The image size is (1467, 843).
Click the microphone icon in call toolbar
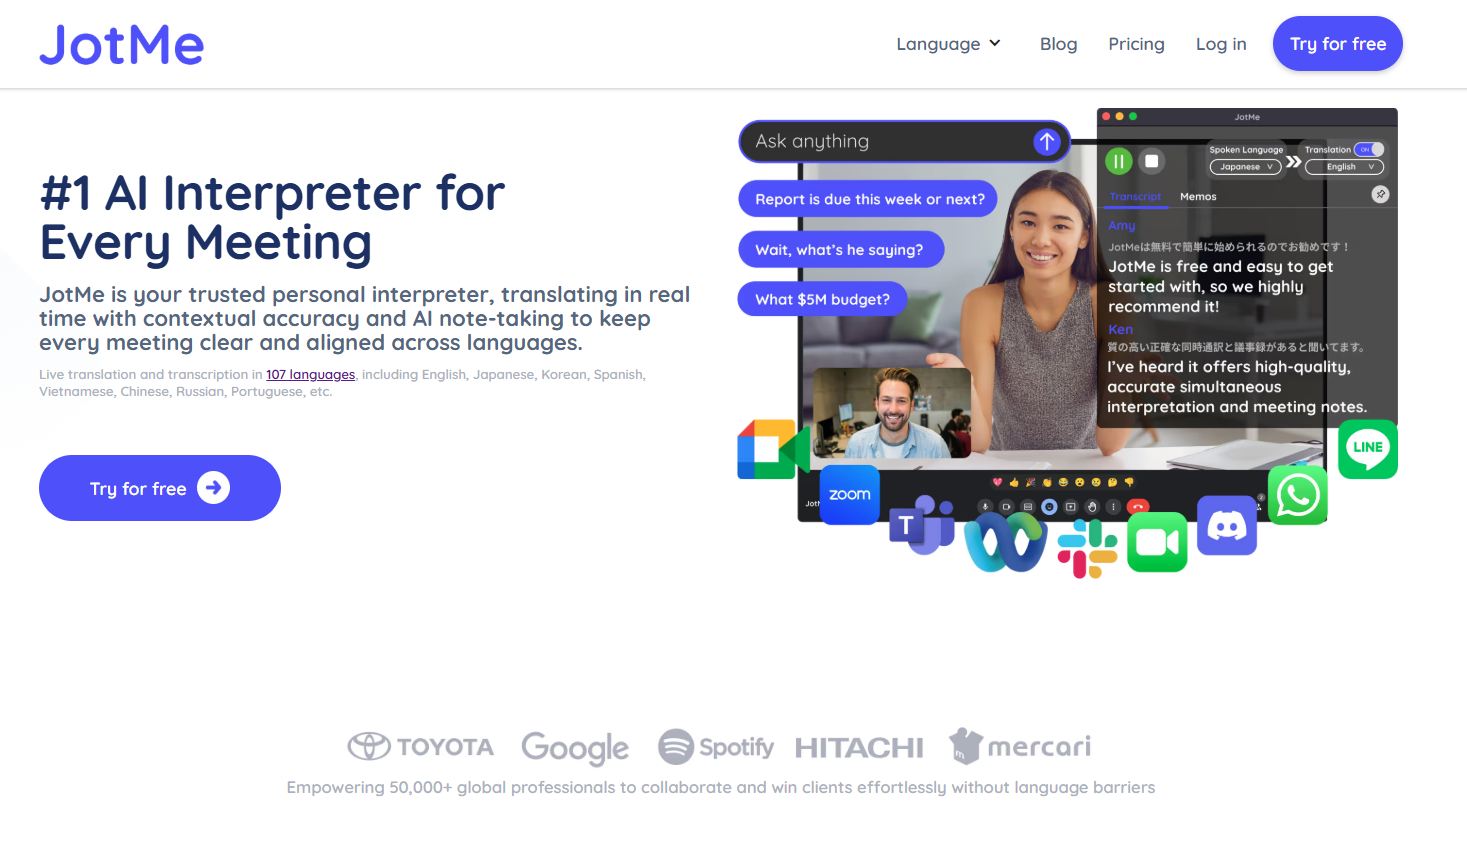[985, 507]
